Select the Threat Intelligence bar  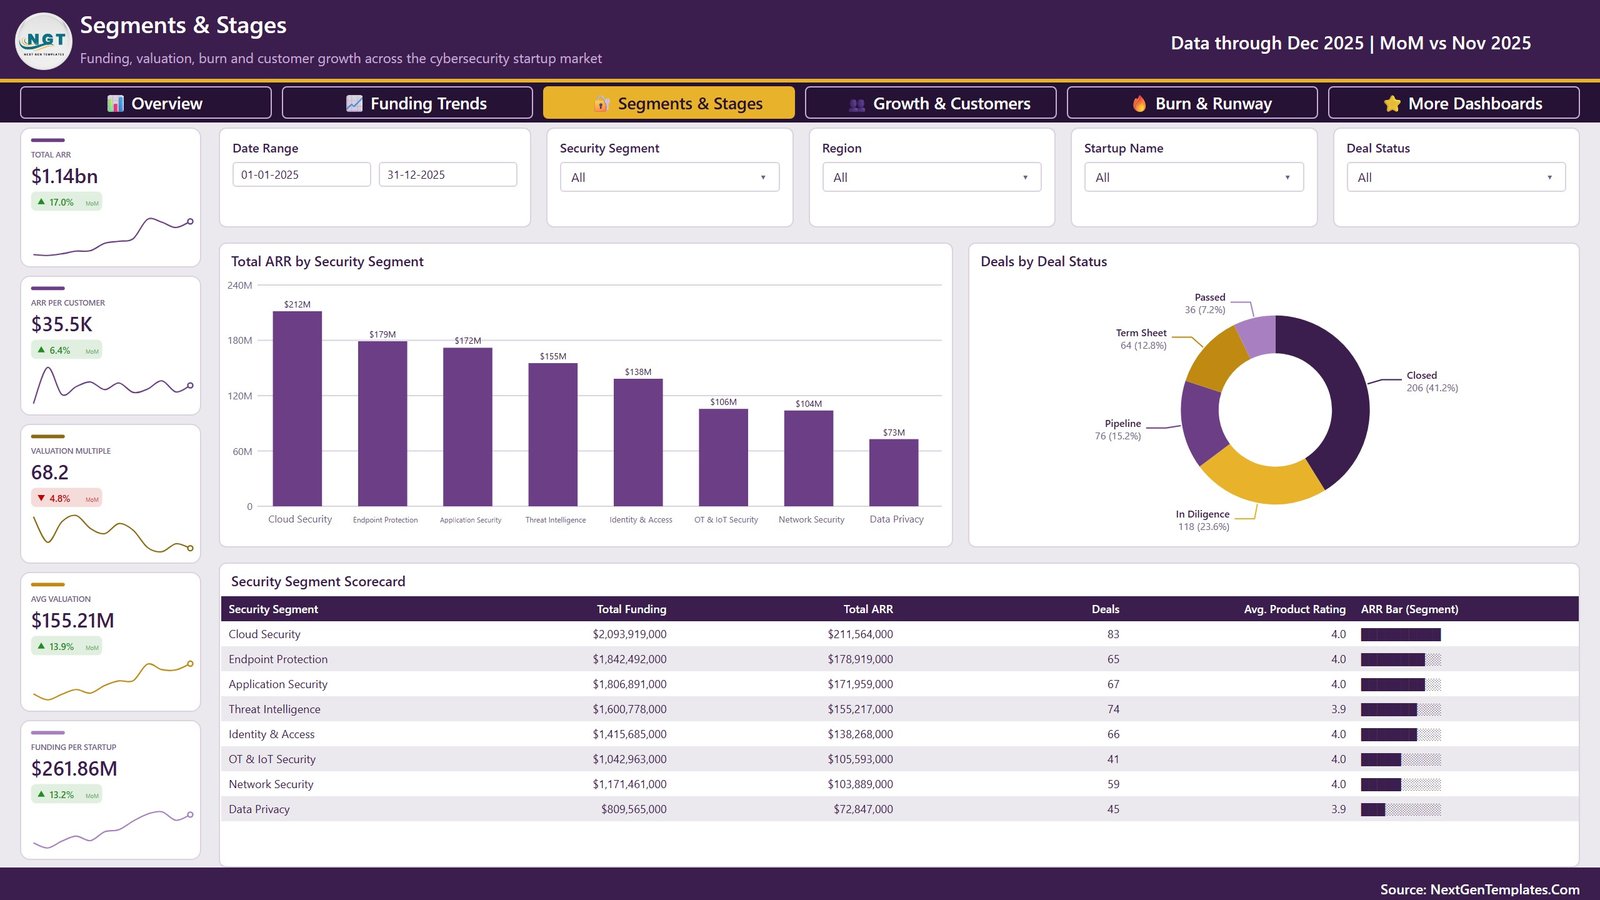point(553,435)
